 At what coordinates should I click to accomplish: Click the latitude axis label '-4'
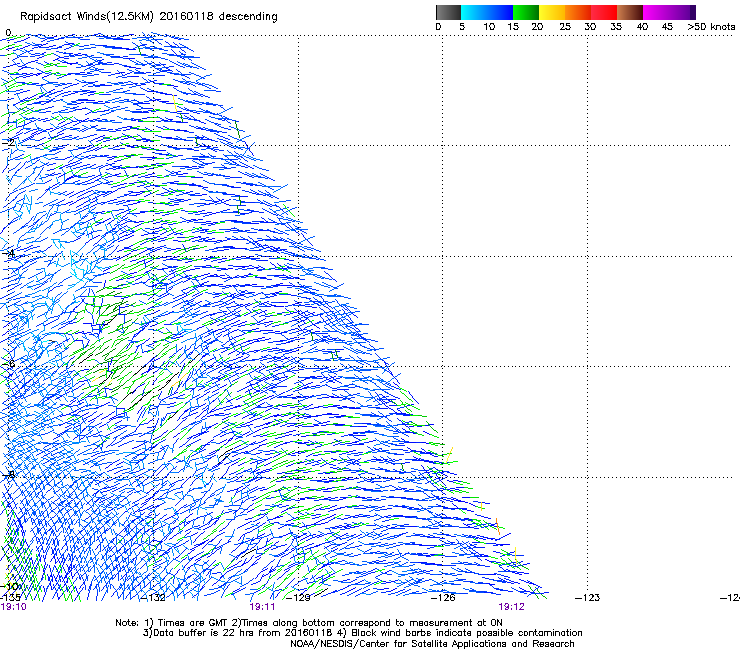[x=8, y=253]
